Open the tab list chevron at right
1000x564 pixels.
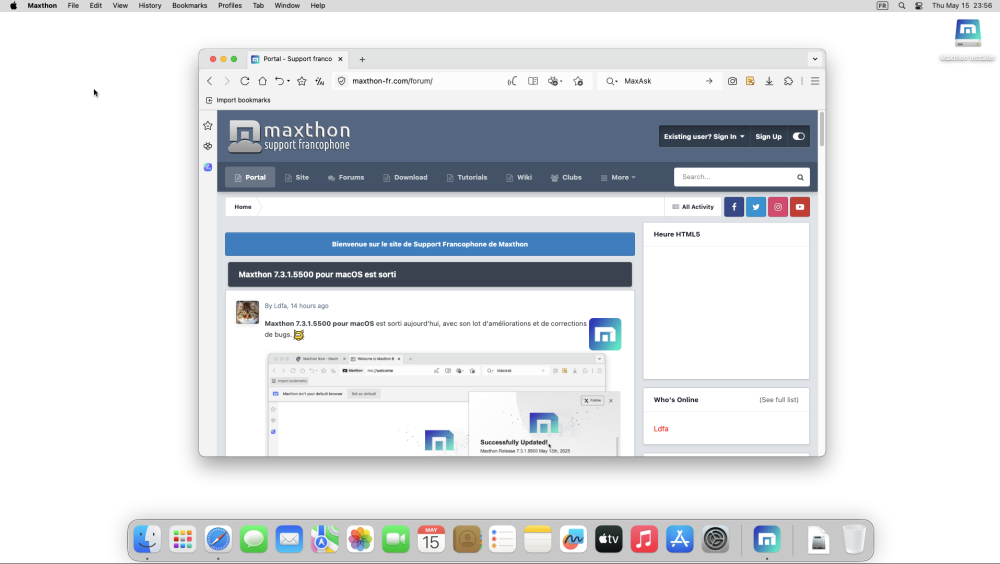(x=815, y=59)
